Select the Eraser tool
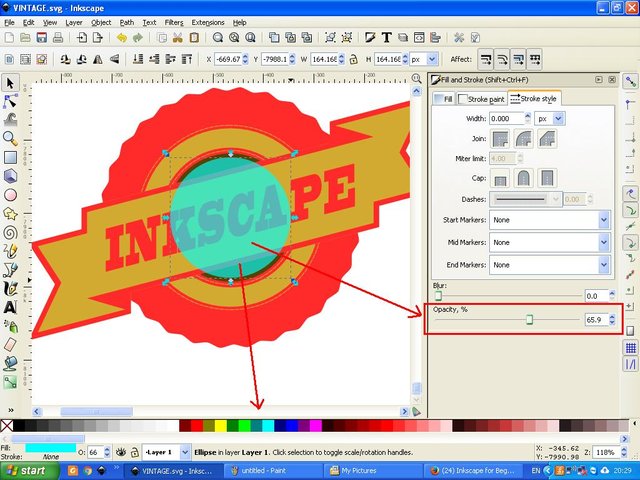Image resolution: width=640 pixels, height=480 pixels. pos(10,344)
